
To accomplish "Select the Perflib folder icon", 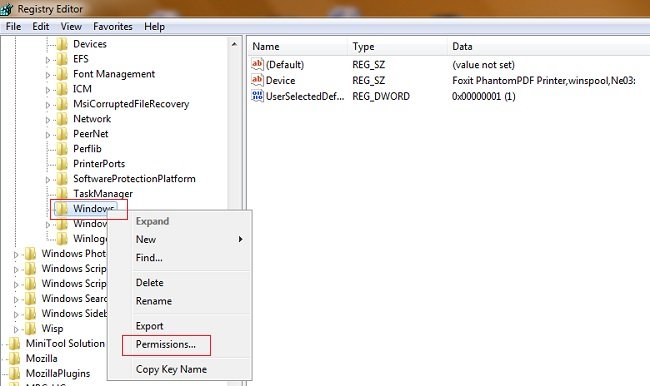I will 62,148.
